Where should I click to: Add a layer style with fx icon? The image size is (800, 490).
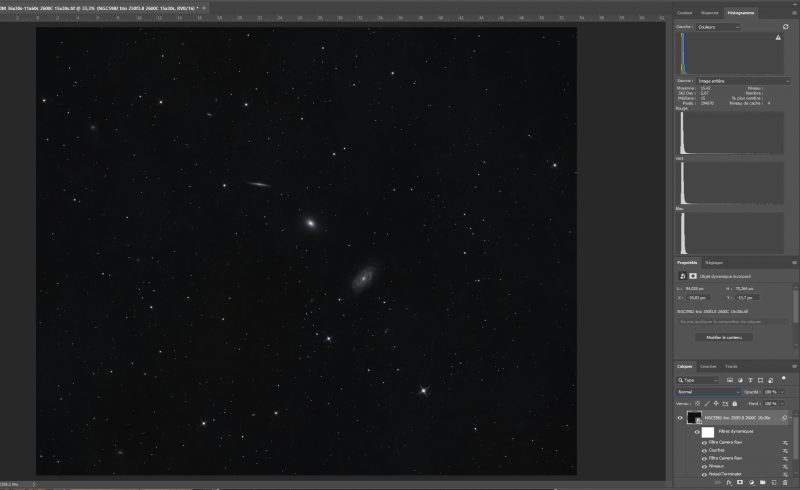[x=729, y=482]
